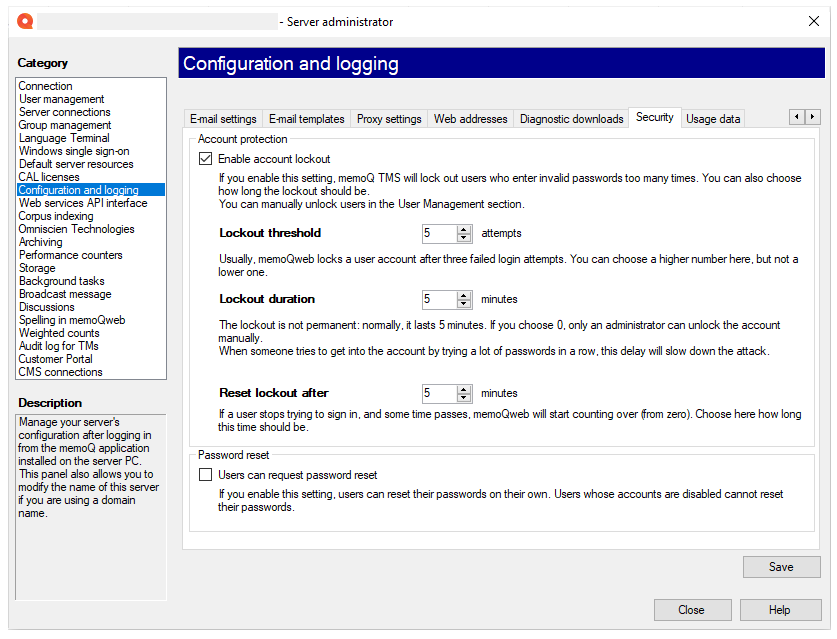The height and width of the screenshot is (639, 837).
Task: Open the Diagnostic downloads tab
Action: [571, 118]
